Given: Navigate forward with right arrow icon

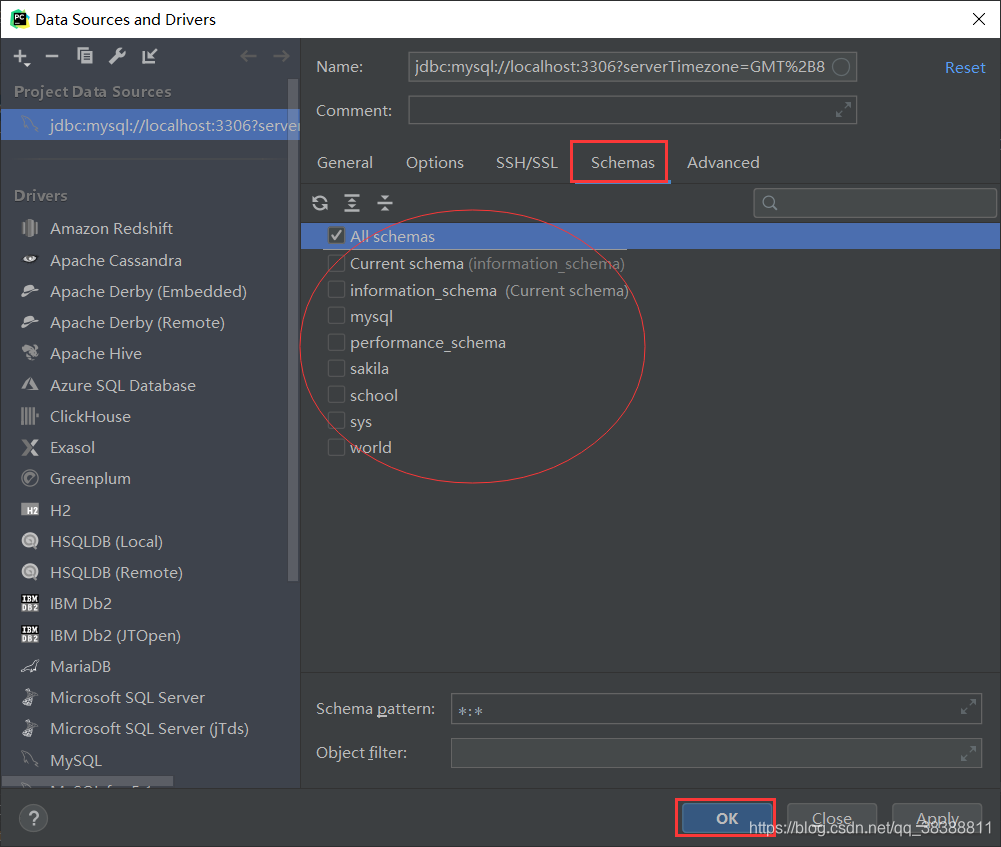Looking at the screenshot, I should (x=281, y=56).
